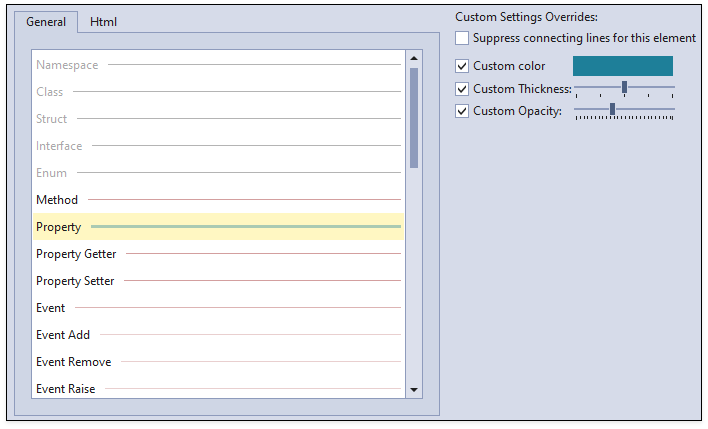Screen dimensions: 708x429
Task: Select the Property Getter item
Action: [219, 254]
